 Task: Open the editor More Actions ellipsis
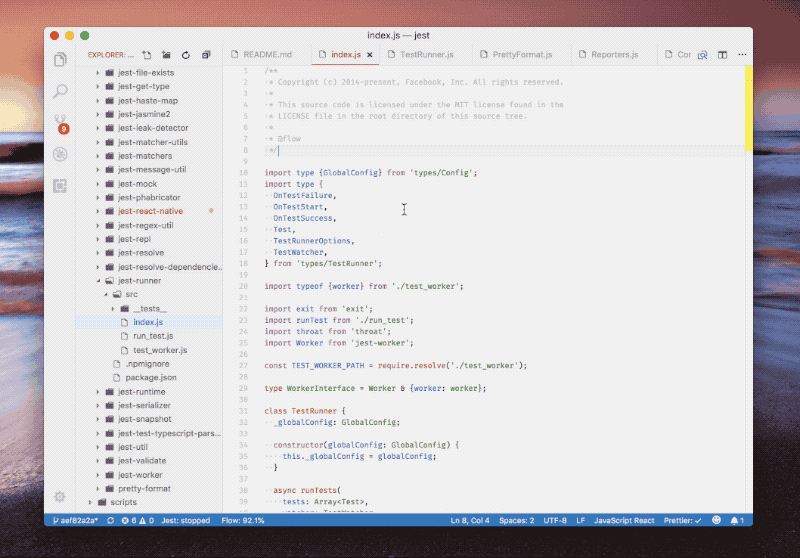[x=740, y=55]
